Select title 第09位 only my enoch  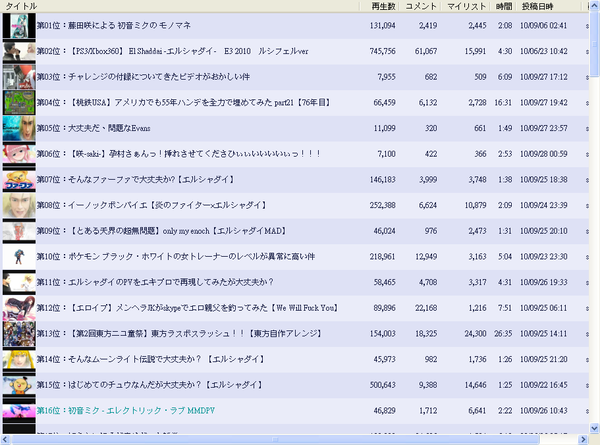click(x=161, y=231)
